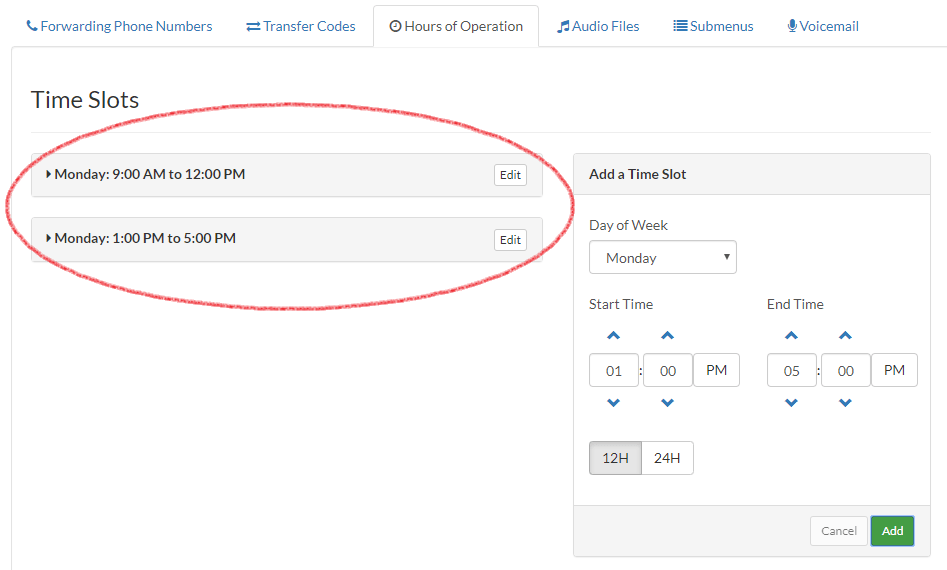Toggle the Start Time AM/PM button
This screenshot has height=570, width=947.
point(716,370)
